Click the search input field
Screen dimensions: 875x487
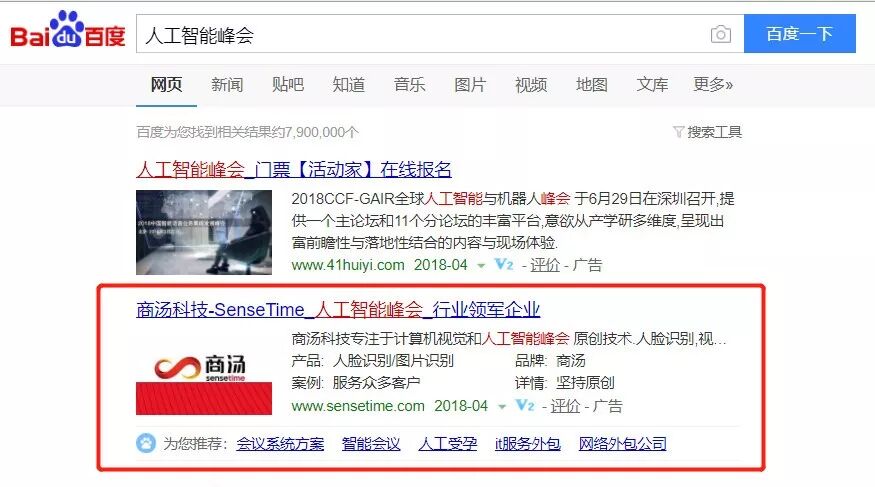424,35
